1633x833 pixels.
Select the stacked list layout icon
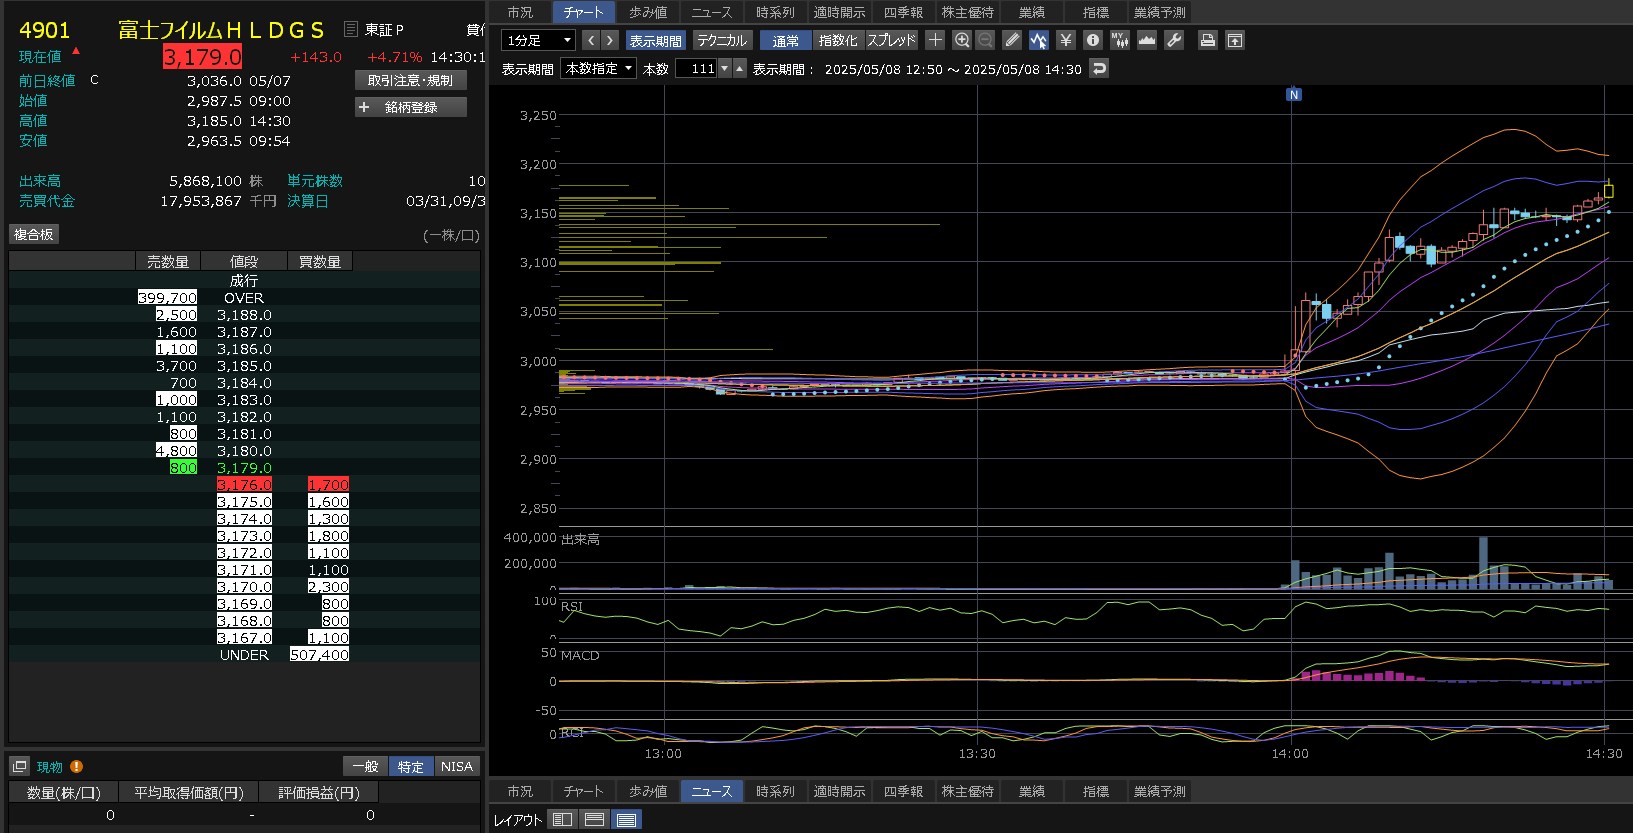pyautogui.click(x=627, y=819)
